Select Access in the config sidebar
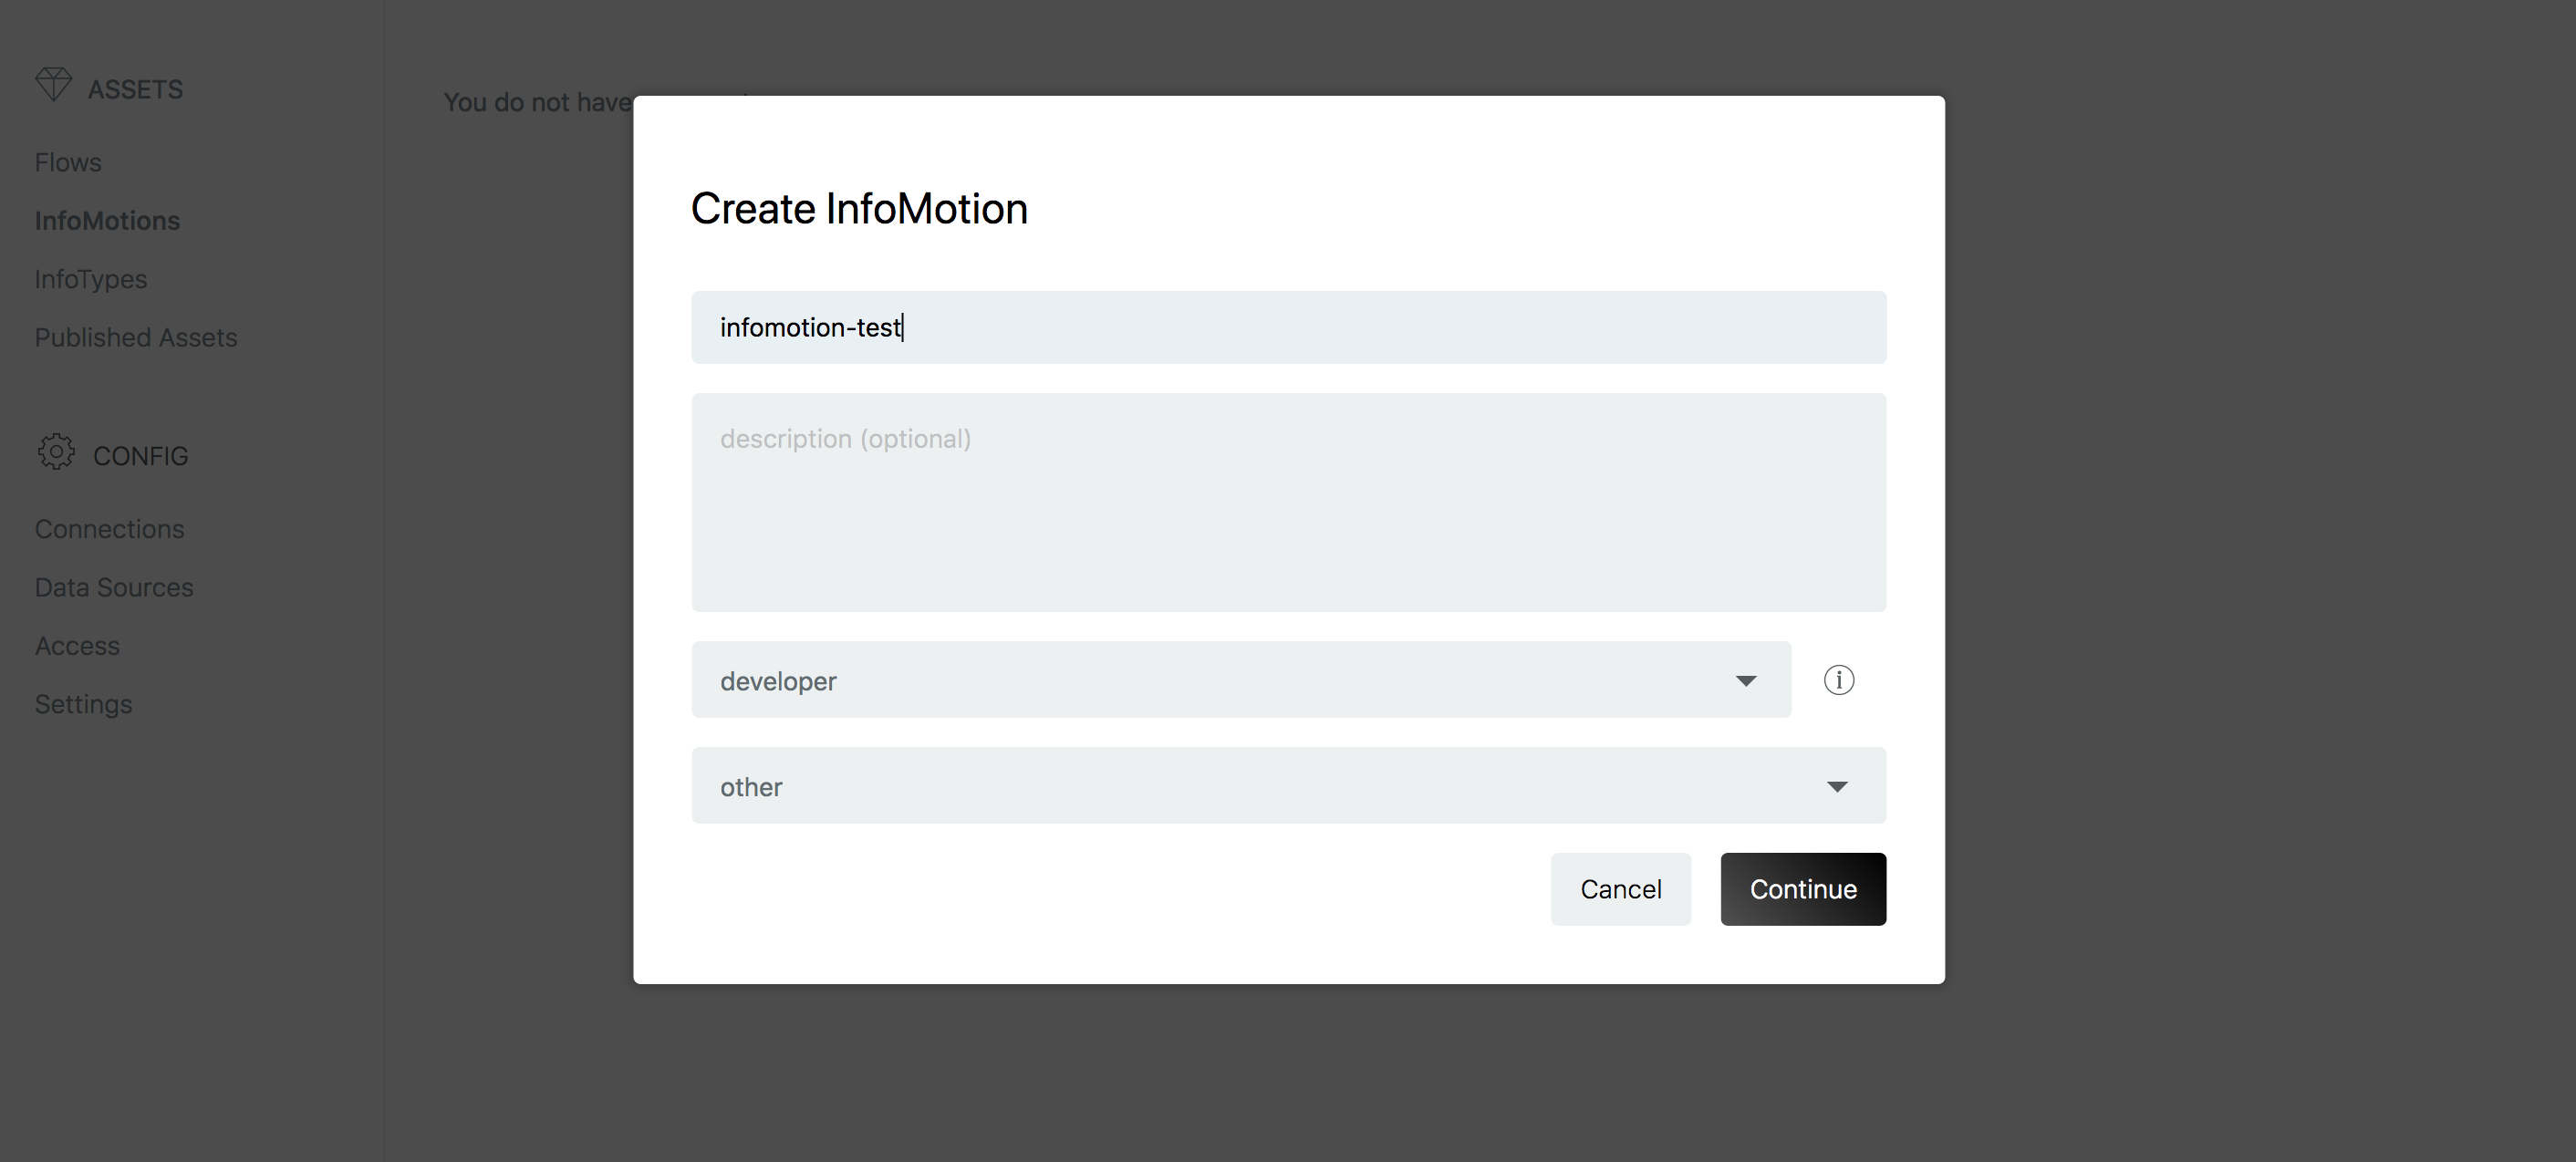Viewport: 2576px width, 1162px height. (x=77, y=645)
